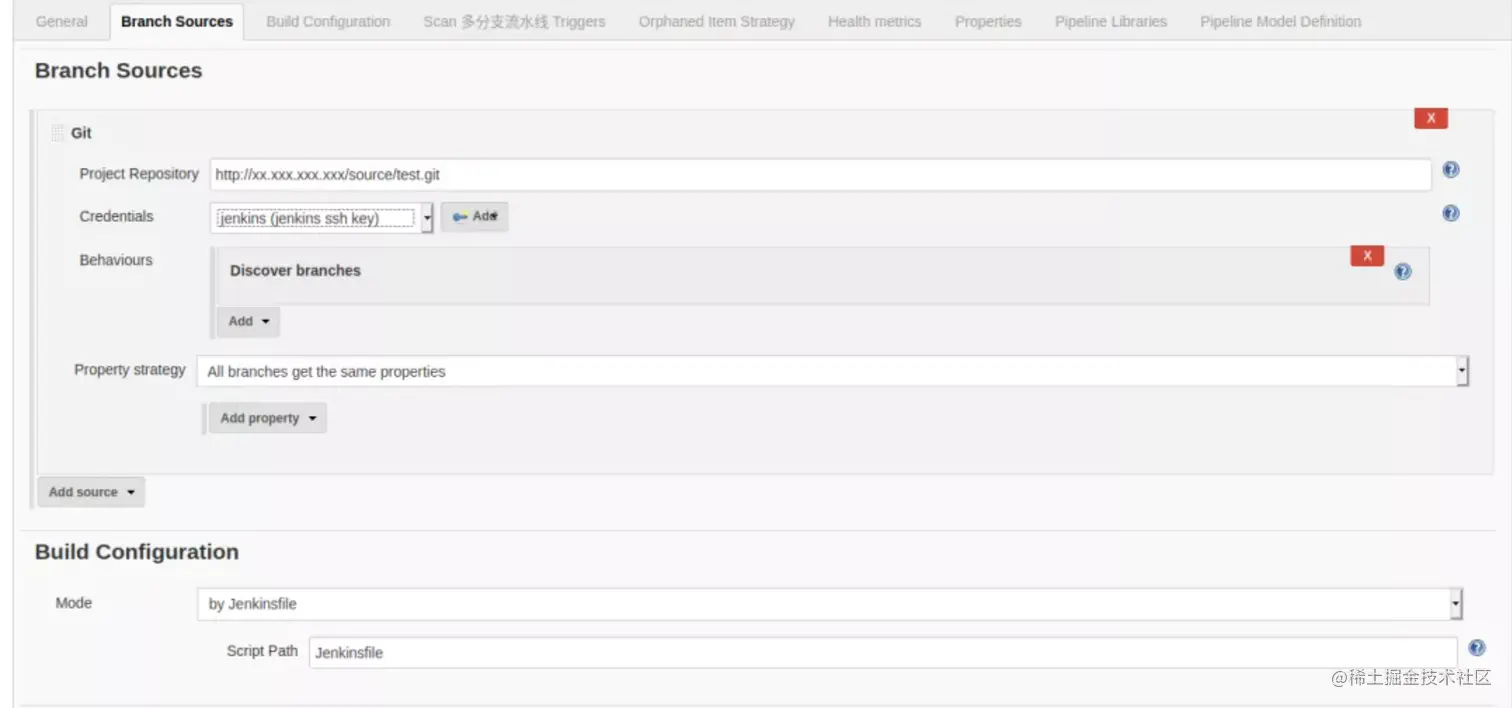Open help for Script Path field
The height and width of the screenshot is (708, 1512).
(x=1477, y=648)
